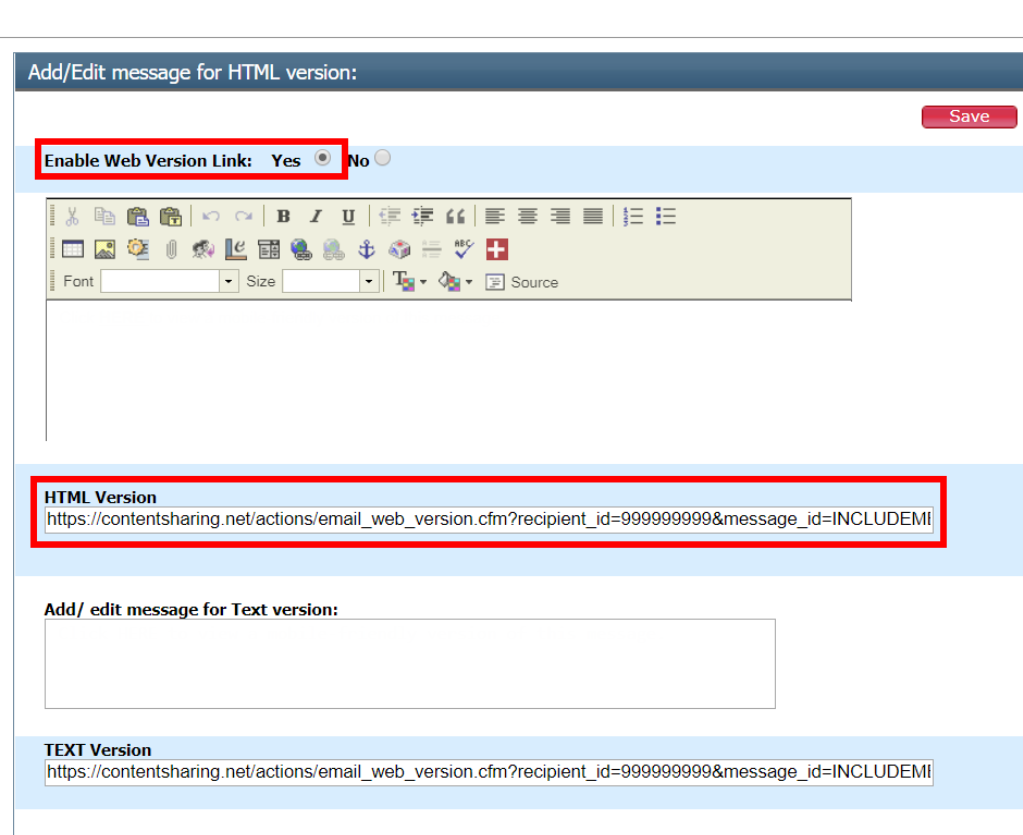Click the HTML Version URL field
The width and height of the screenshot is (1023, 835).
489,520
